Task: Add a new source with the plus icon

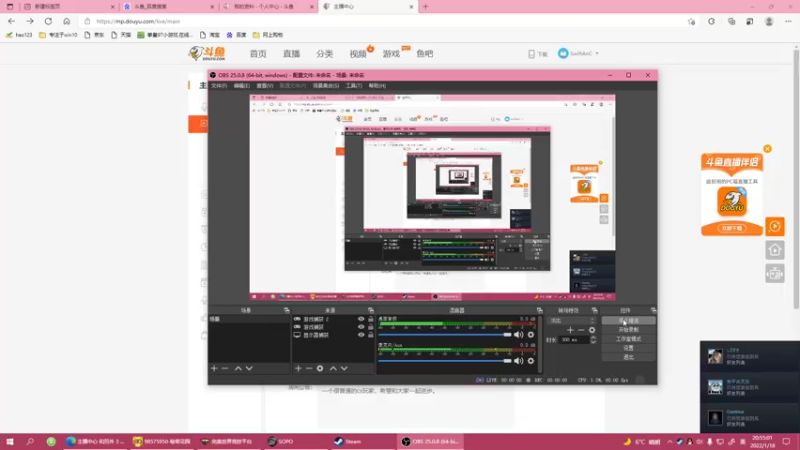Action: click(297, 368)
